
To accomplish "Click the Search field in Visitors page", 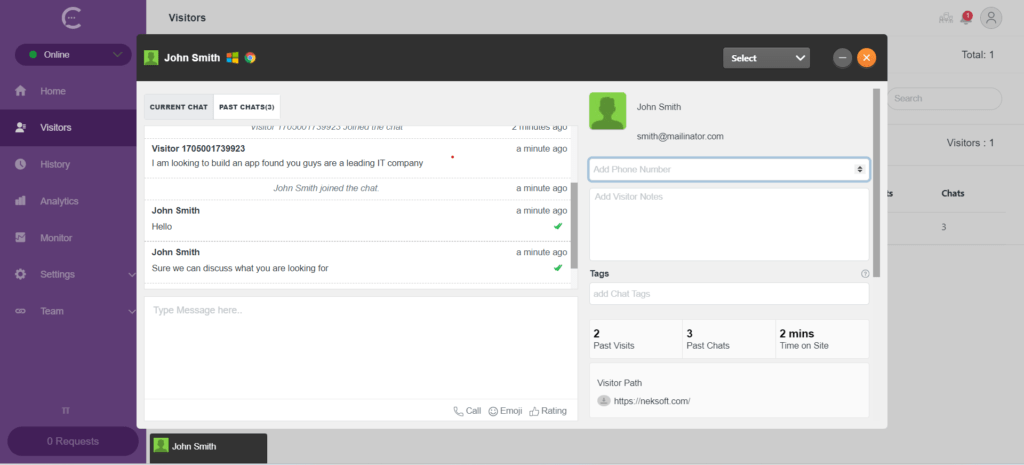I will [944, 99].
